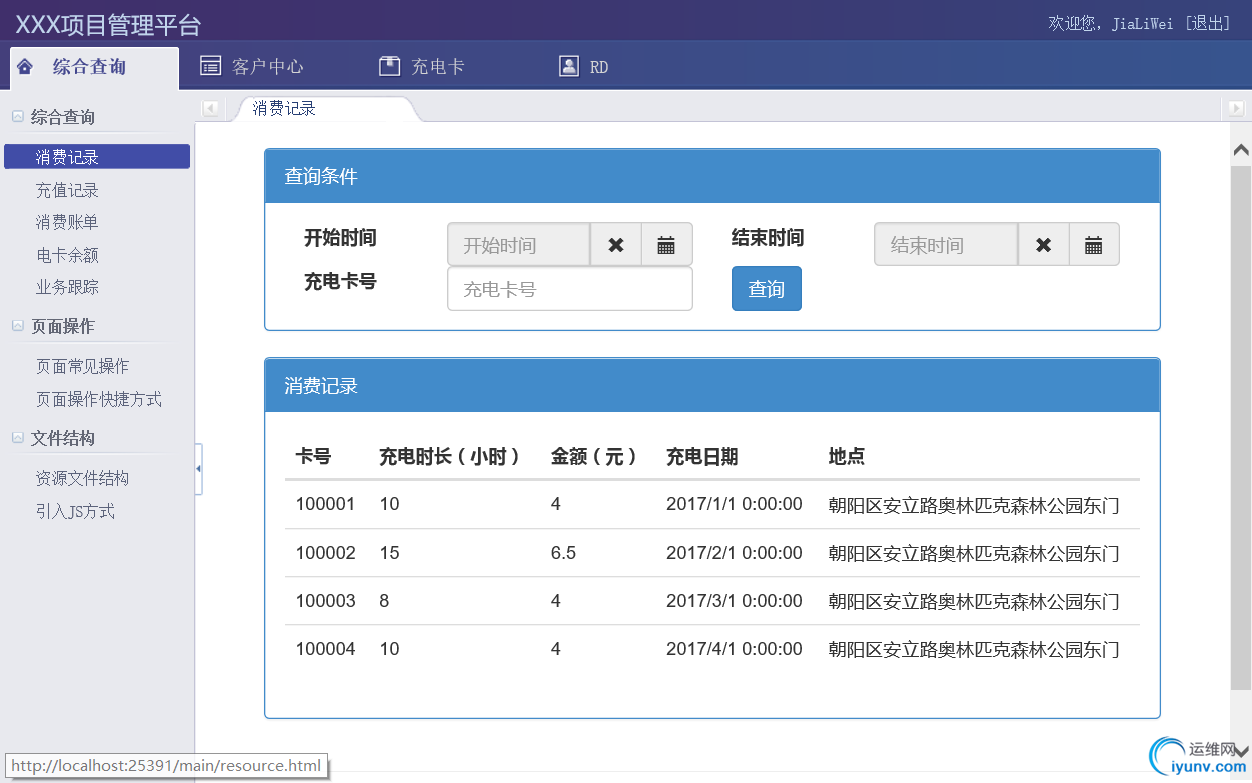Click the 充电日期 column header
The height and width of the screenshot is (783, 1252).
point(702,457)
